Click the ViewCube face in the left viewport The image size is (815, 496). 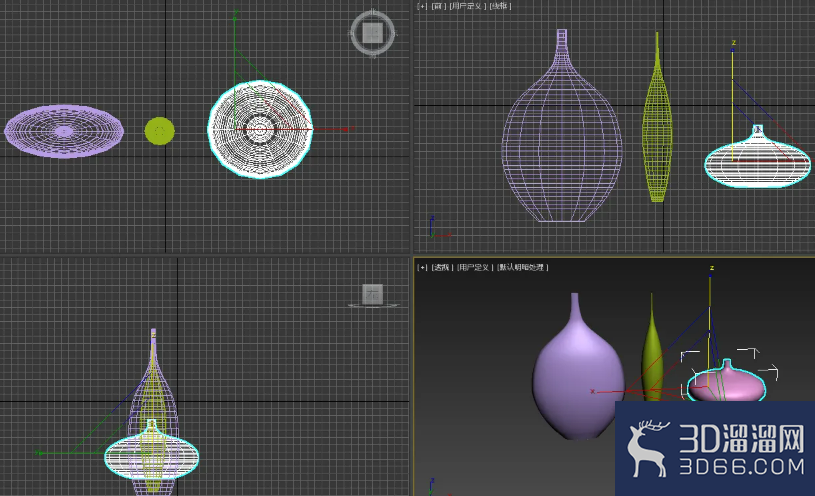(373, 294)
